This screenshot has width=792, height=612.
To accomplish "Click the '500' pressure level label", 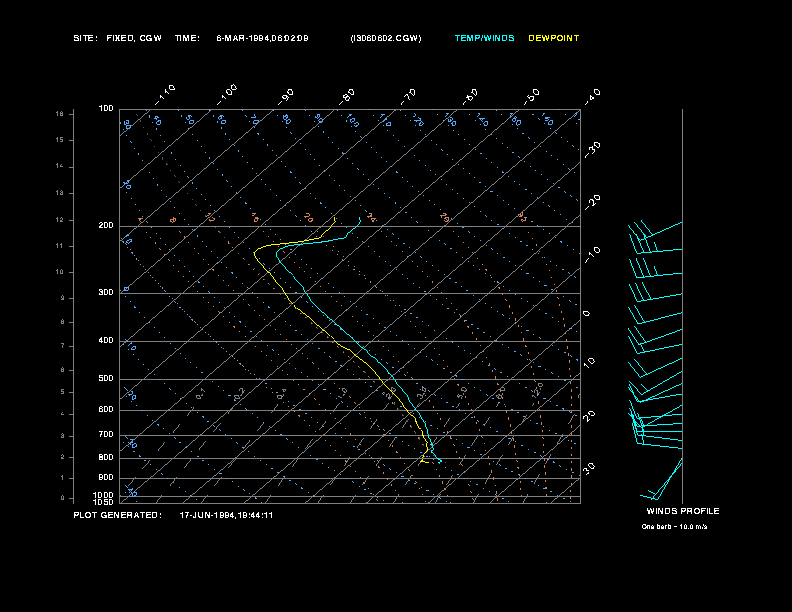I will 106,378.
